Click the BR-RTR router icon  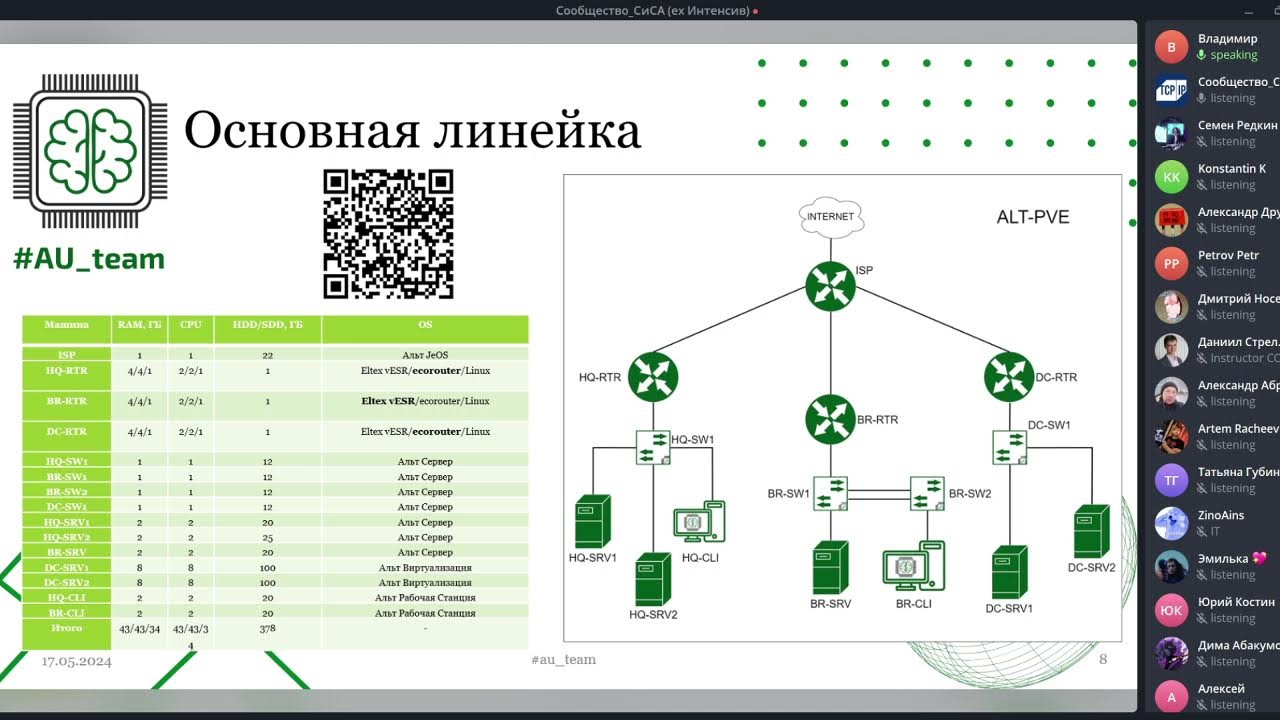[830, 419]
